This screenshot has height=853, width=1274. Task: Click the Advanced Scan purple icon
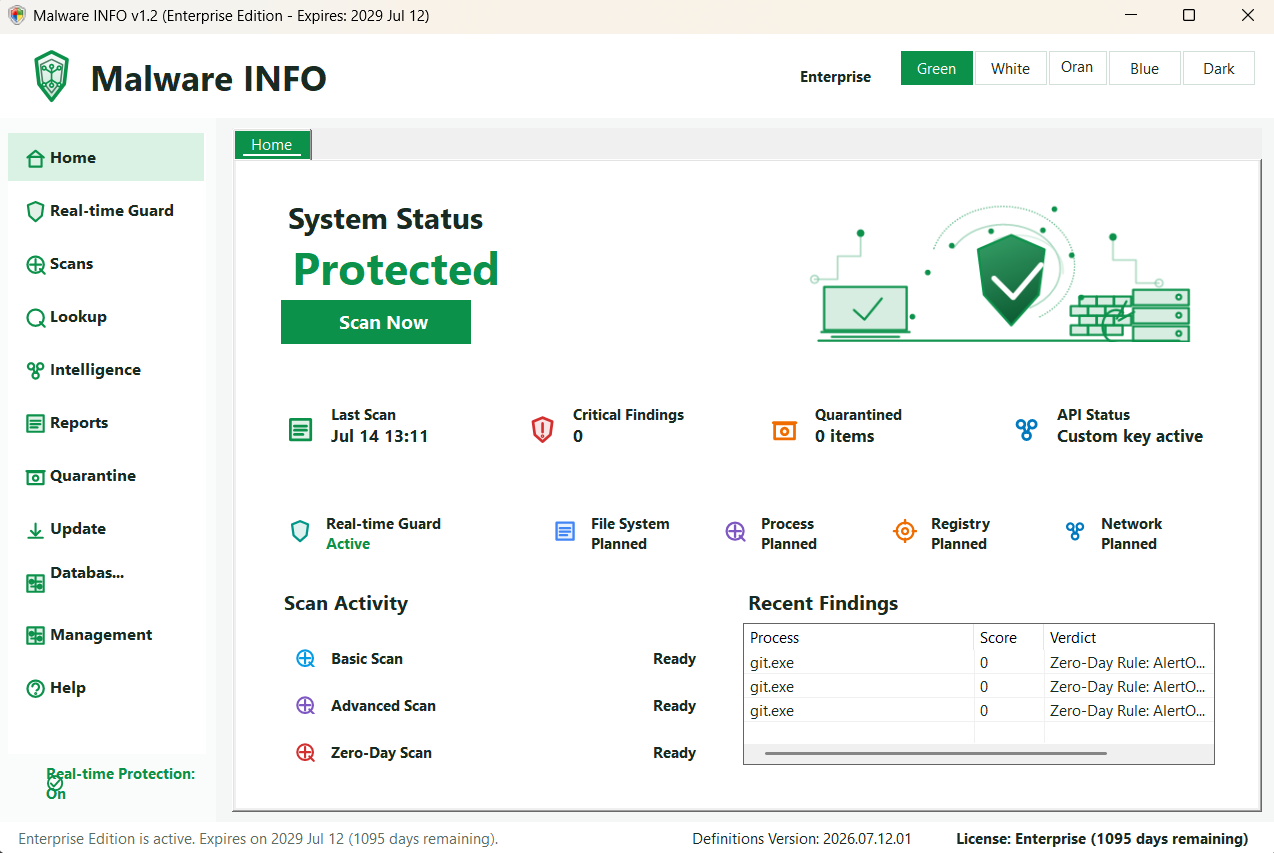tap(306, 706)
